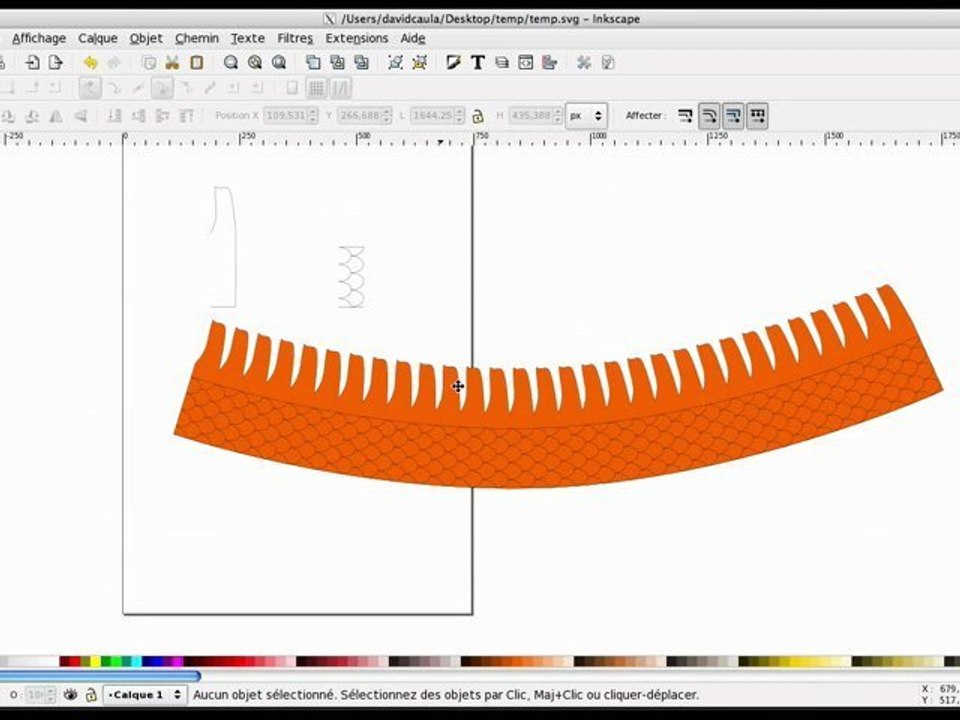This screenshot has height=720, width=960.
Task: Toggle current layer lock icon
Action: tap(91, 695)
